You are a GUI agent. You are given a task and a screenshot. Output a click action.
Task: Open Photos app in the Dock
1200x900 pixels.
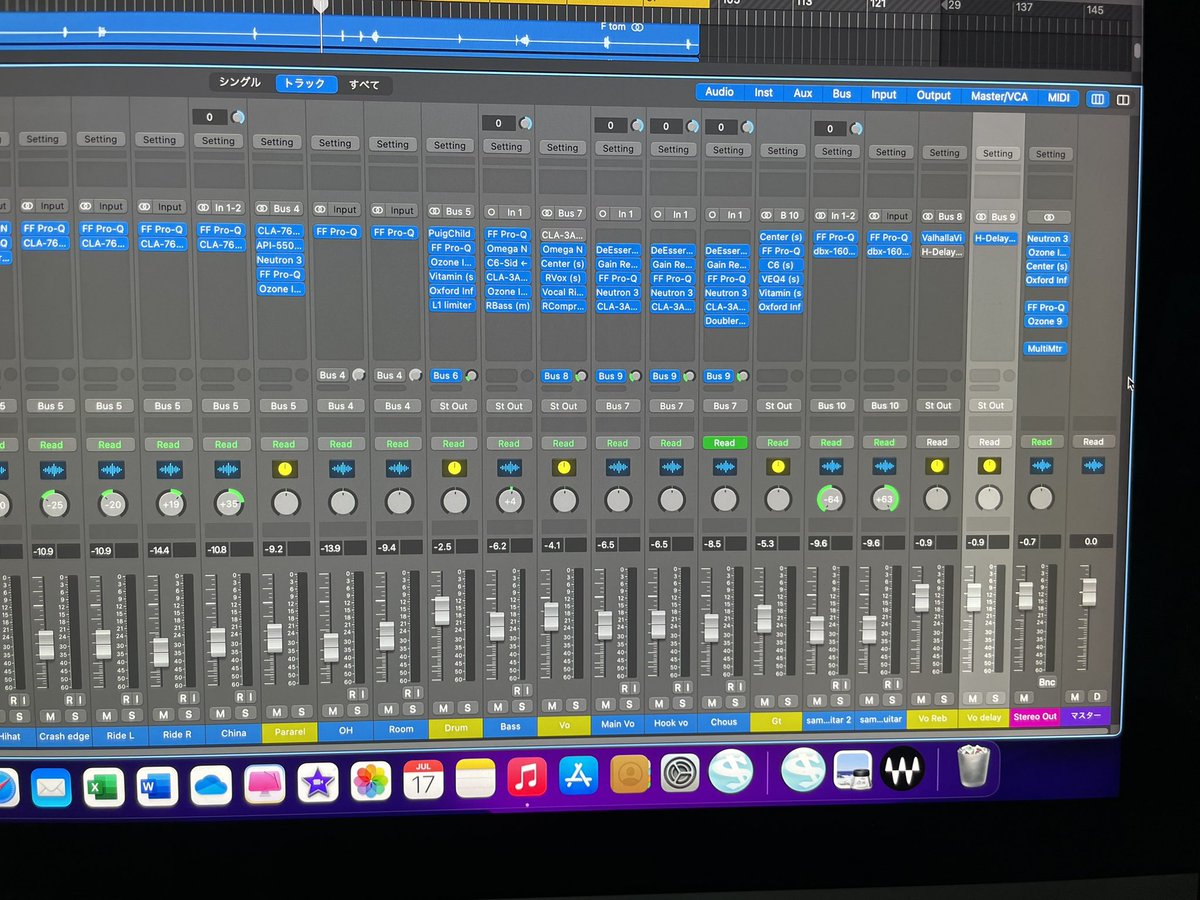click(371, 780)
